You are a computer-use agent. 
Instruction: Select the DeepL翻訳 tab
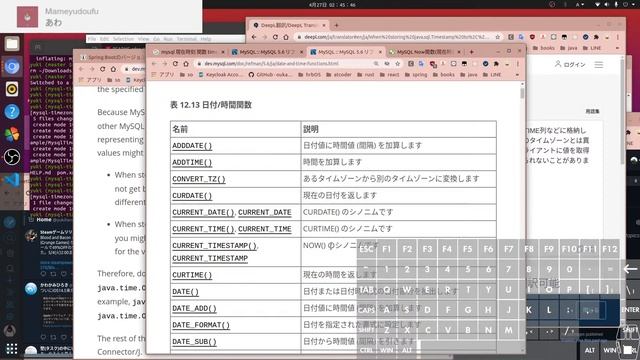[x=289, y=25]
